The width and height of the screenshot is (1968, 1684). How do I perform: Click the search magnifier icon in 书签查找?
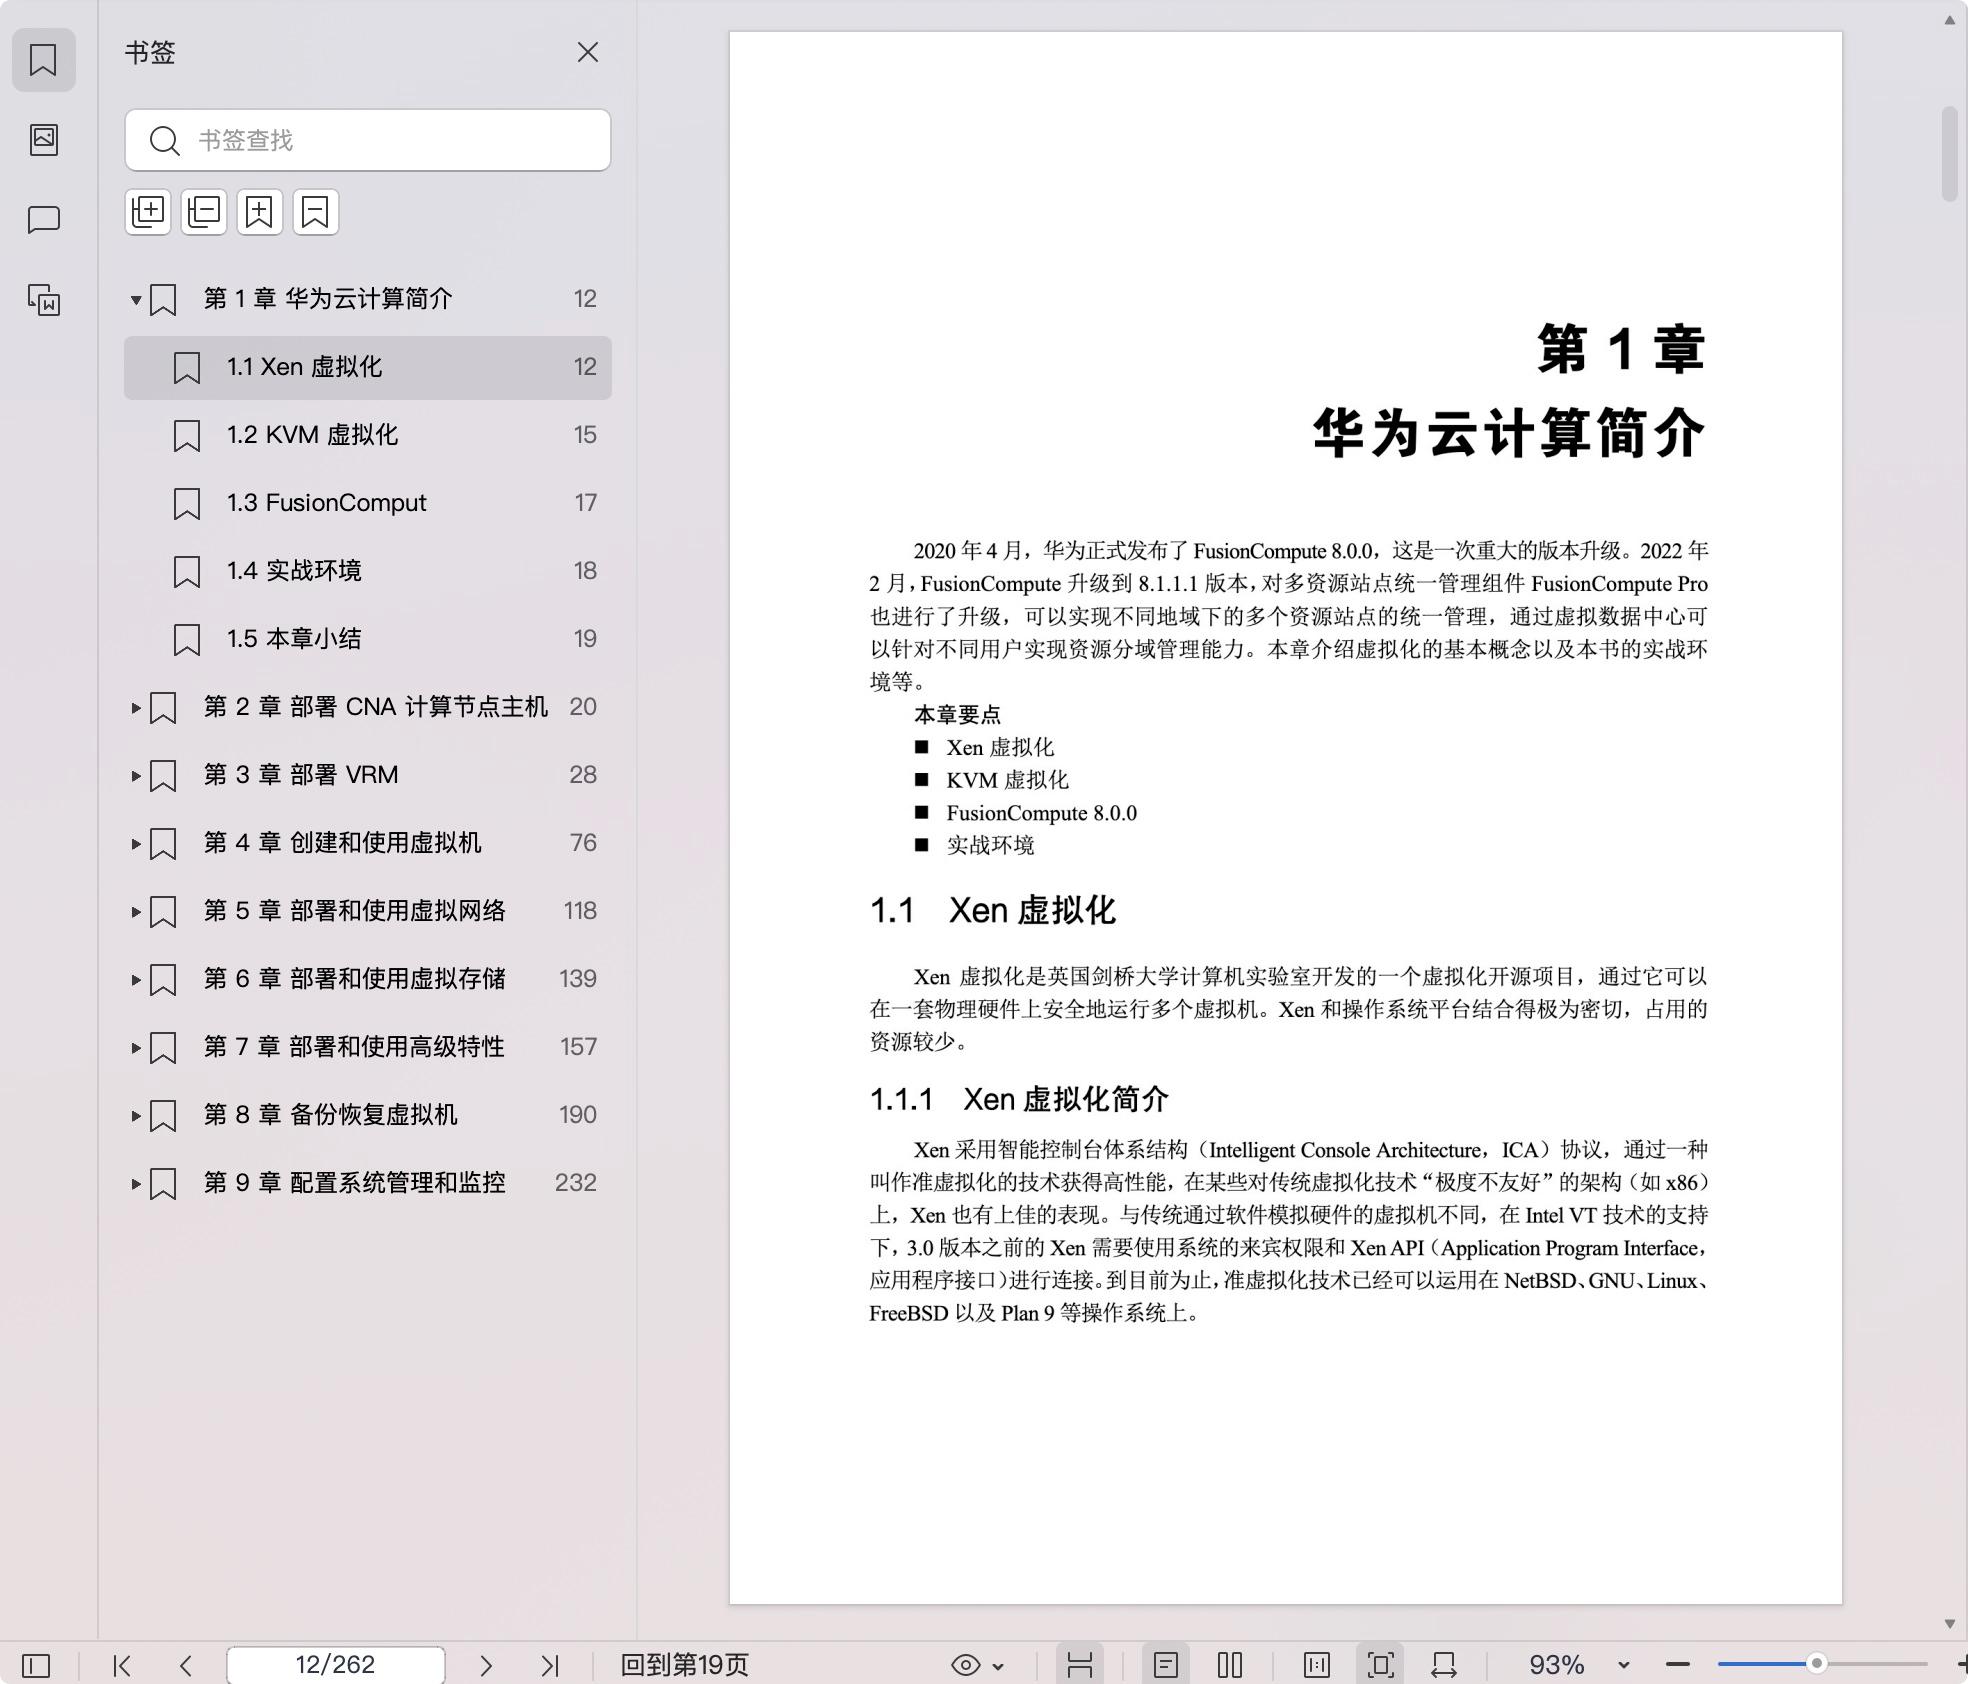tap(164, 140)
